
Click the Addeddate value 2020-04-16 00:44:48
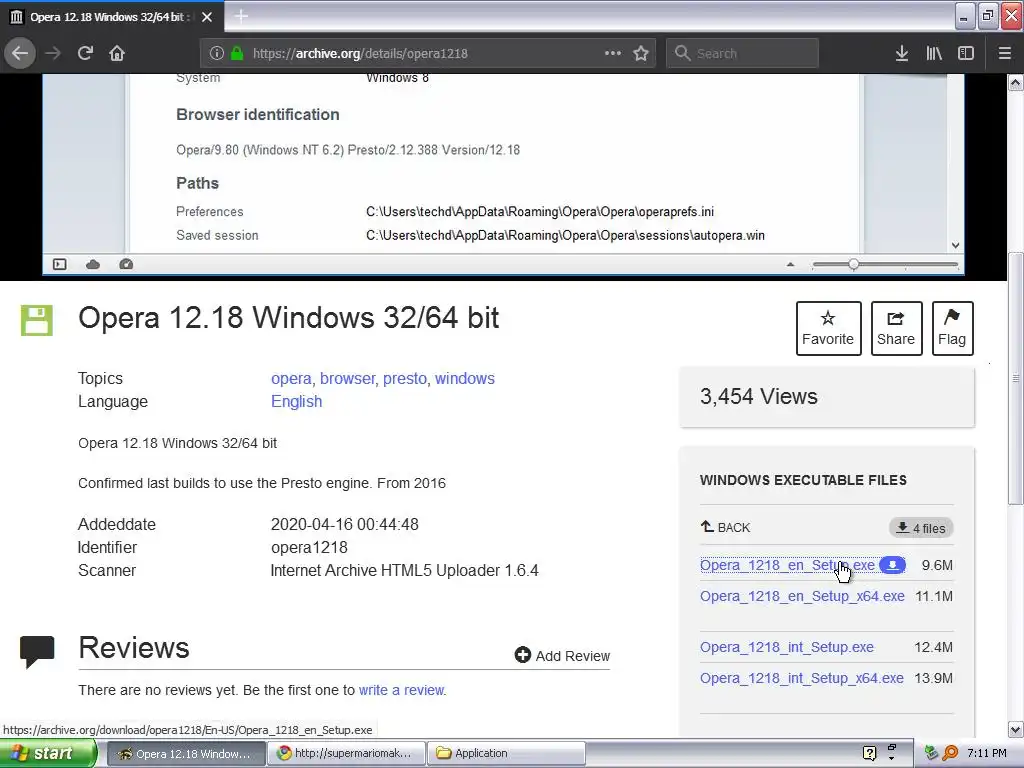pyautogui.click(x=345, y=524)
